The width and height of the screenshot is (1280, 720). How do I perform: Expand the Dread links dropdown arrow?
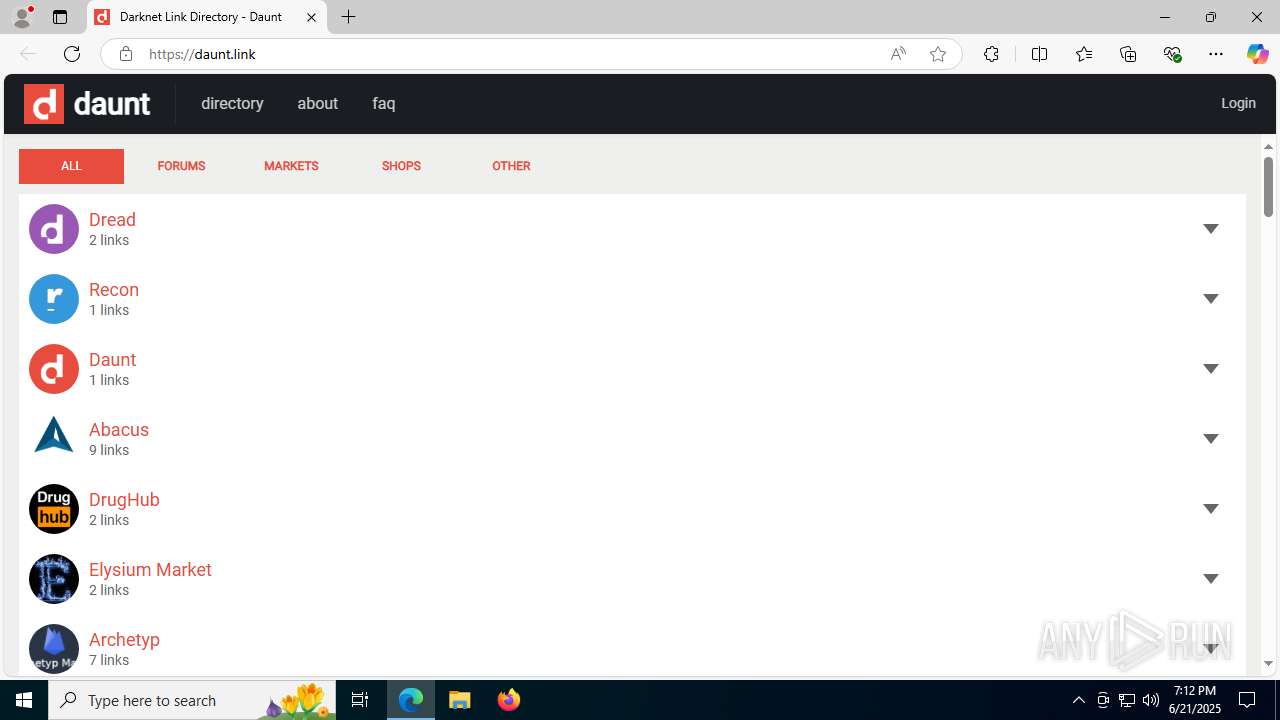pyautogui.click(x=1211, y=229)
